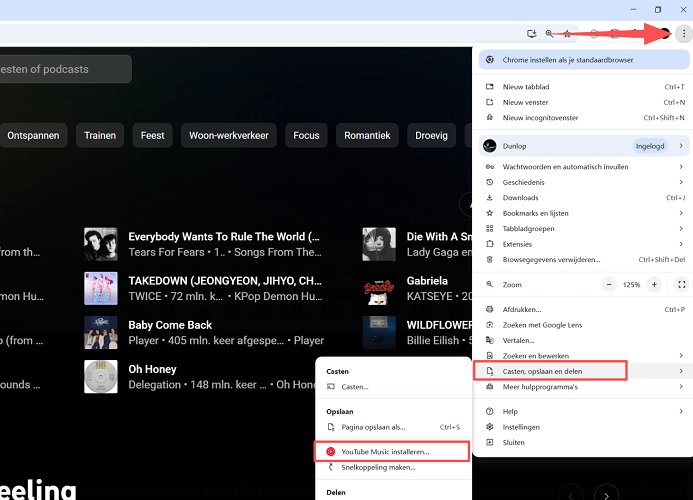Click the bookmark star icon in address bar
693x500 pixels.
(x=567, y=34)
